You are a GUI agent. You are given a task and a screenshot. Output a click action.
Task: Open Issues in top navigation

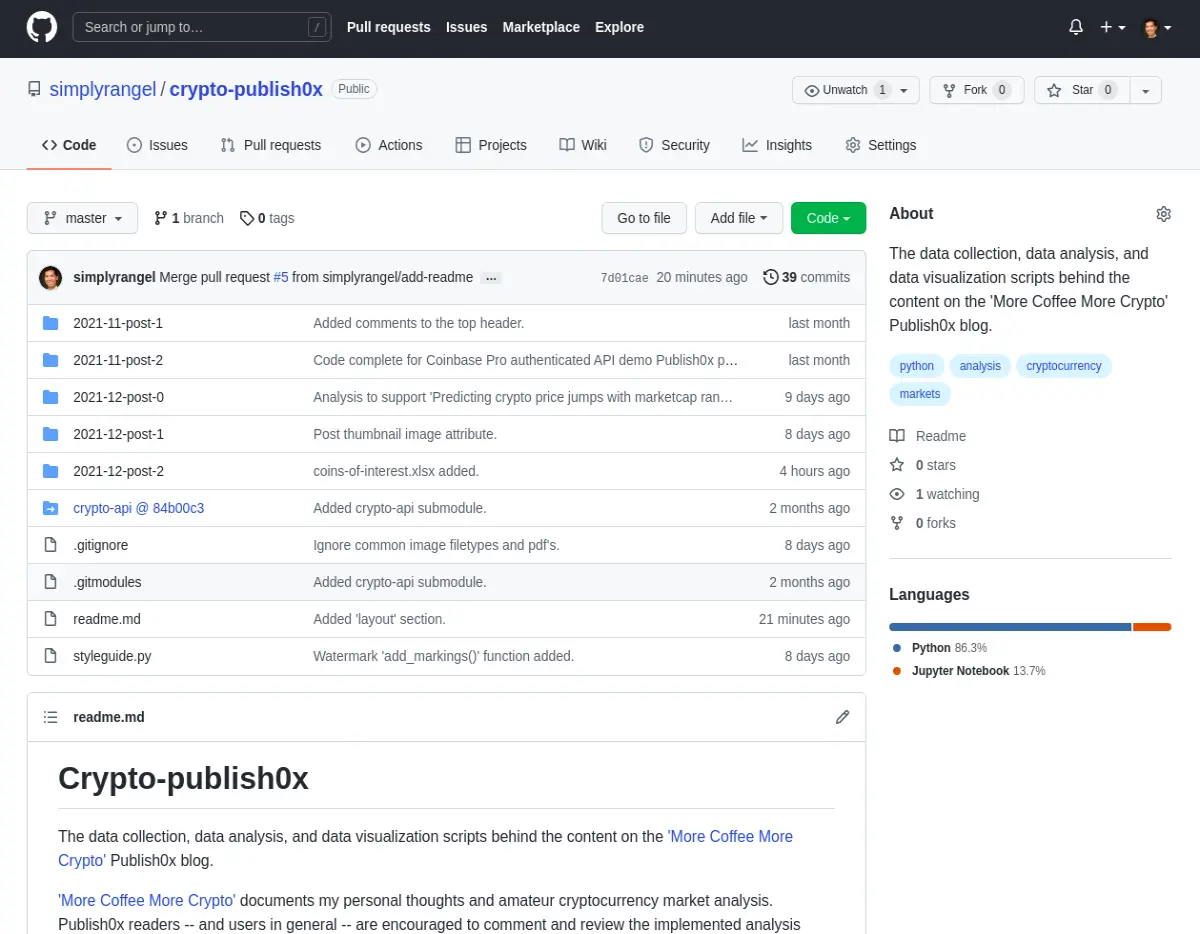pos(466,27)
